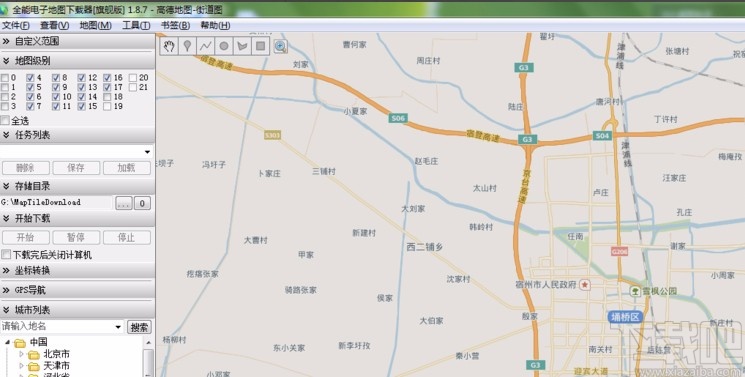Uncheck map level 8
745x377 pixels.
tap(56, 77)
